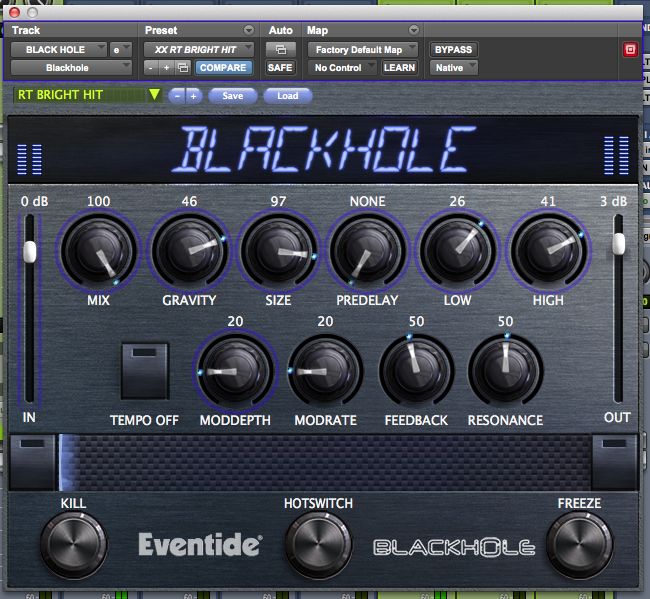Click the MIX knob
The height and width of the screenshot is (599, 650).
[99, 252]
